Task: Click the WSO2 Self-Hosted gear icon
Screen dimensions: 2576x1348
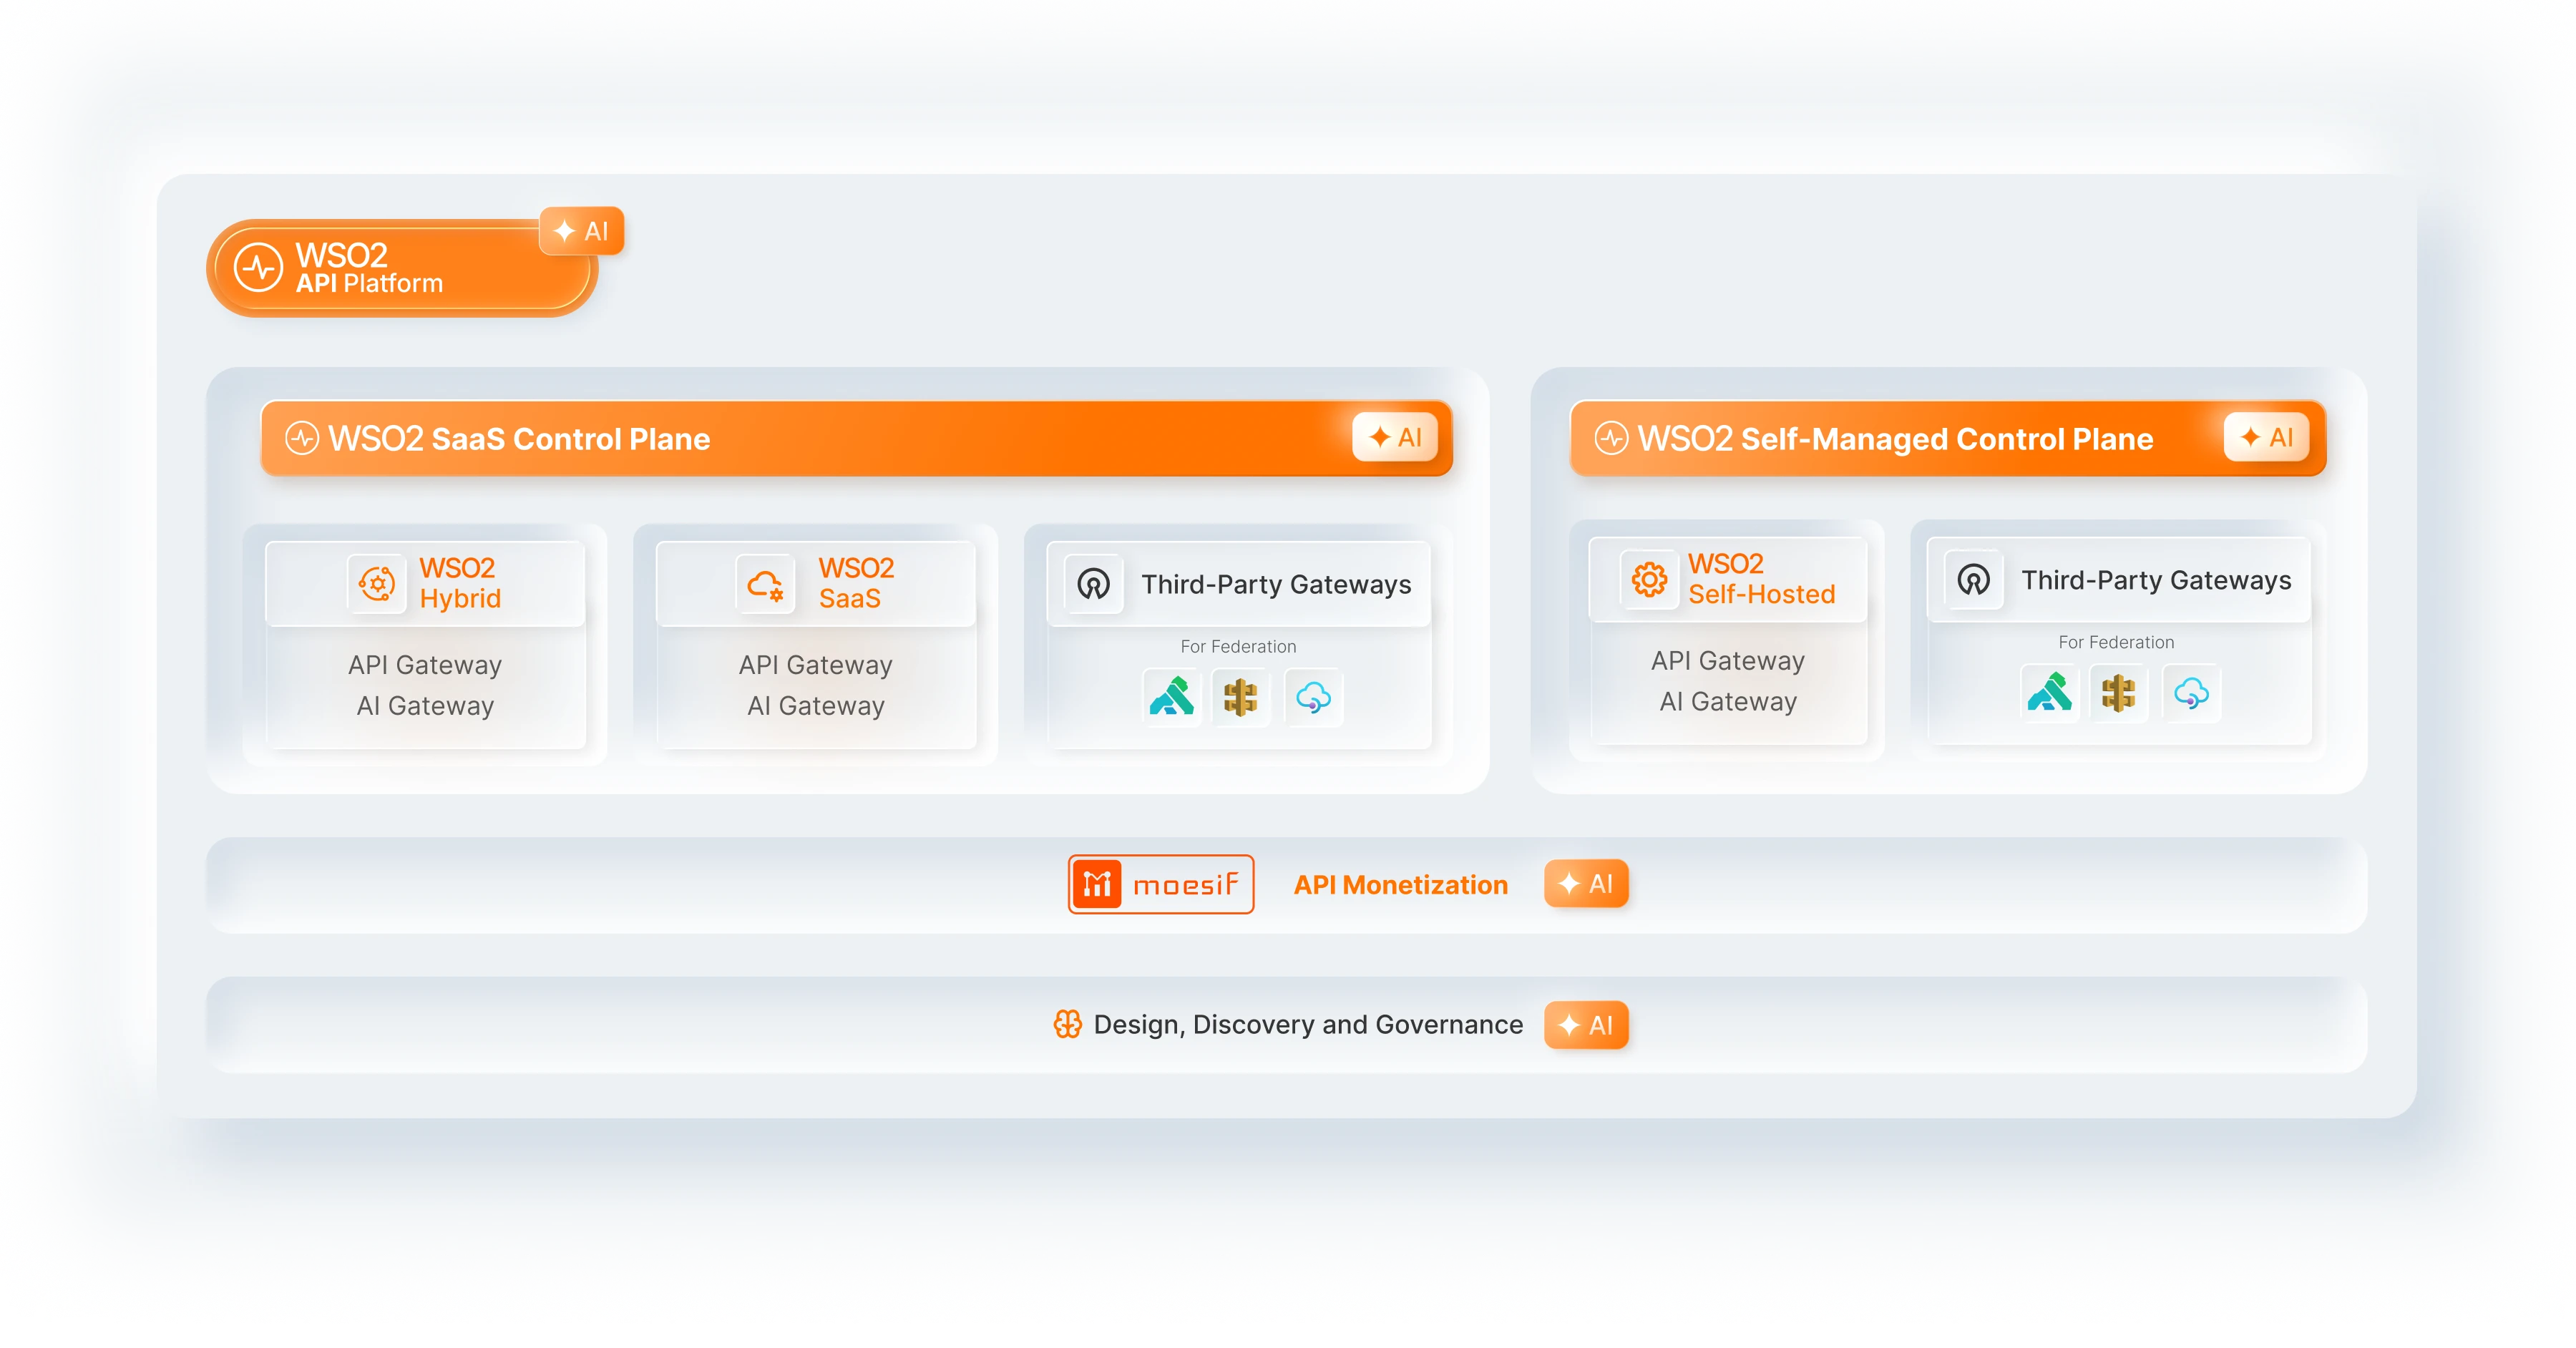Action: point(1649,579)
